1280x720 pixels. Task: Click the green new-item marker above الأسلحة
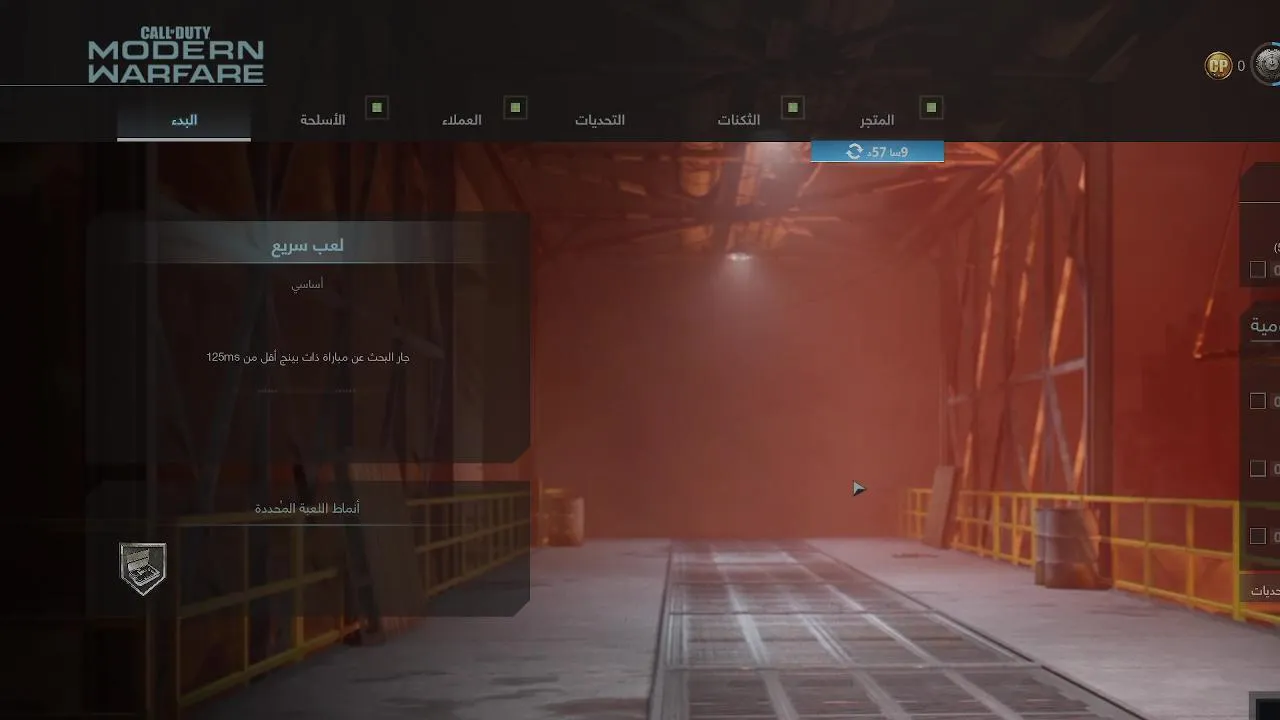point(377,107)
